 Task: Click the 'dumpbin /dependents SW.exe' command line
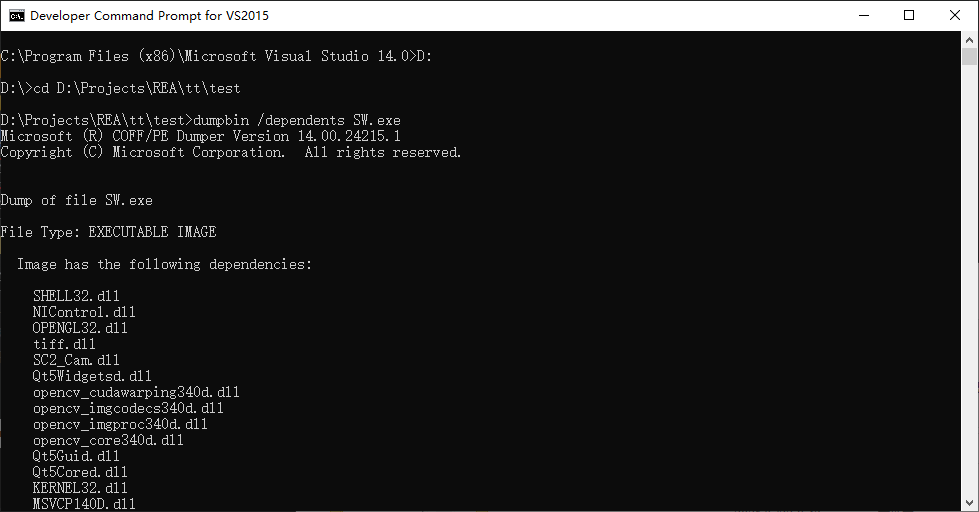(297, 120)
